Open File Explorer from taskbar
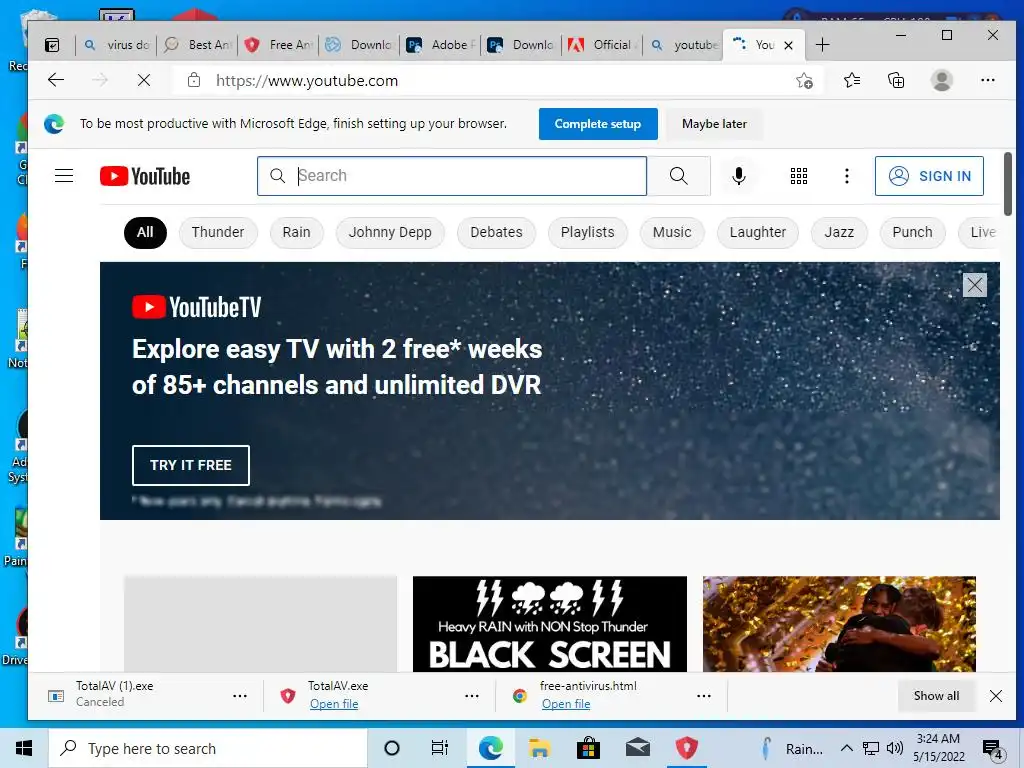 pos(539,748)
